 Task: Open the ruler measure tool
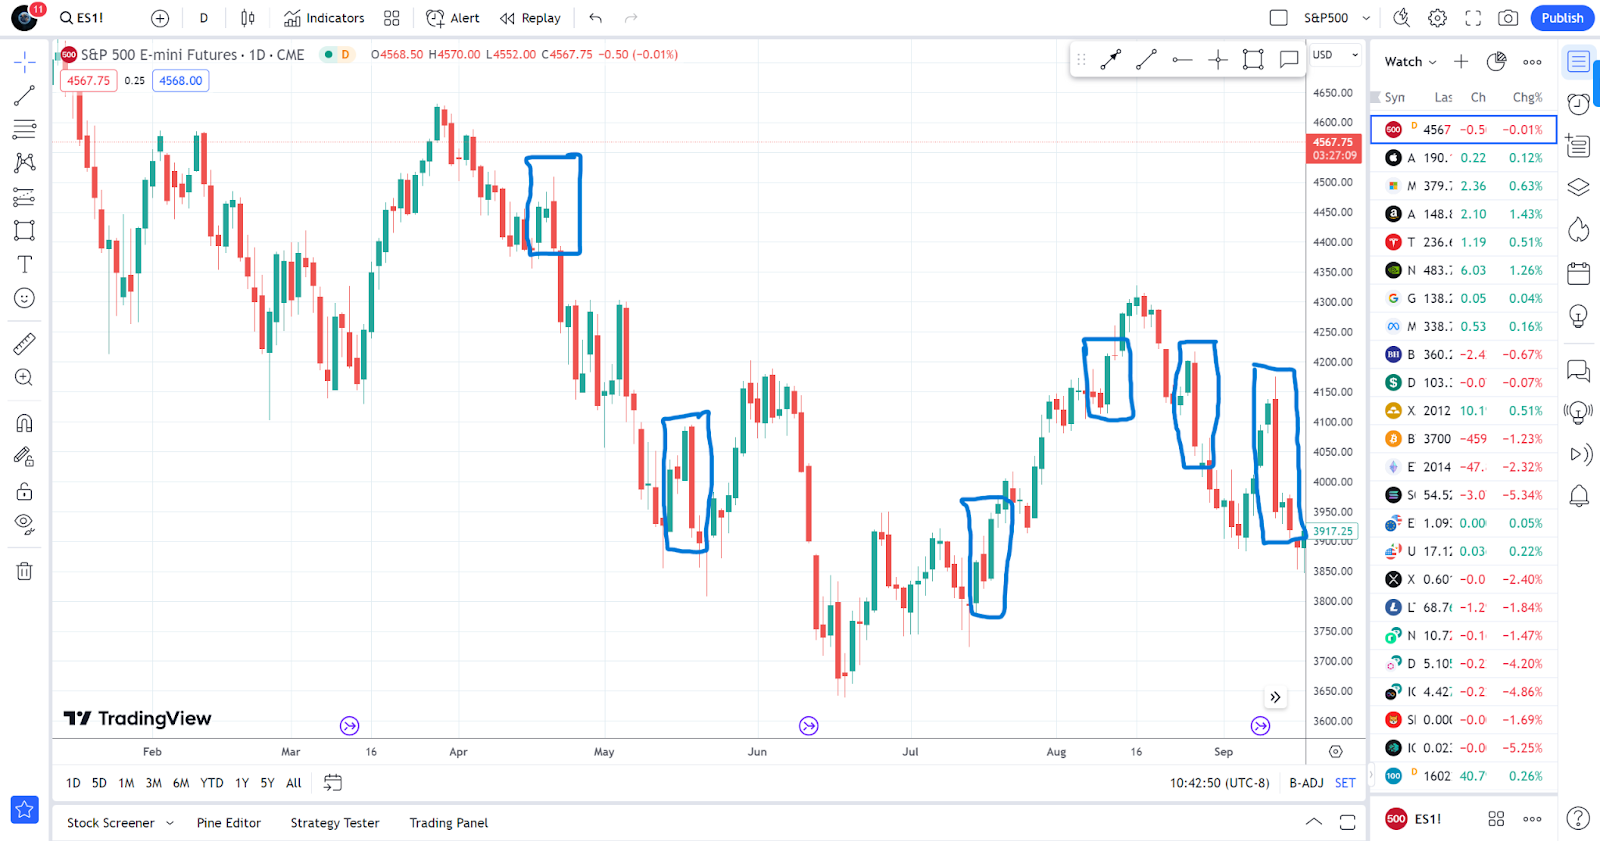(x=24, y=344)
